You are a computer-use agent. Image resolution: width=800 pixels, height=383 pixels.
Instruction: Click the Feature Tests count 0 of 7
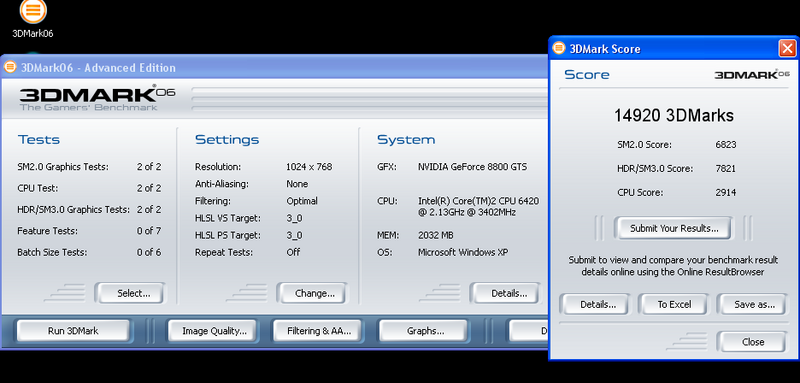[149, 231]
